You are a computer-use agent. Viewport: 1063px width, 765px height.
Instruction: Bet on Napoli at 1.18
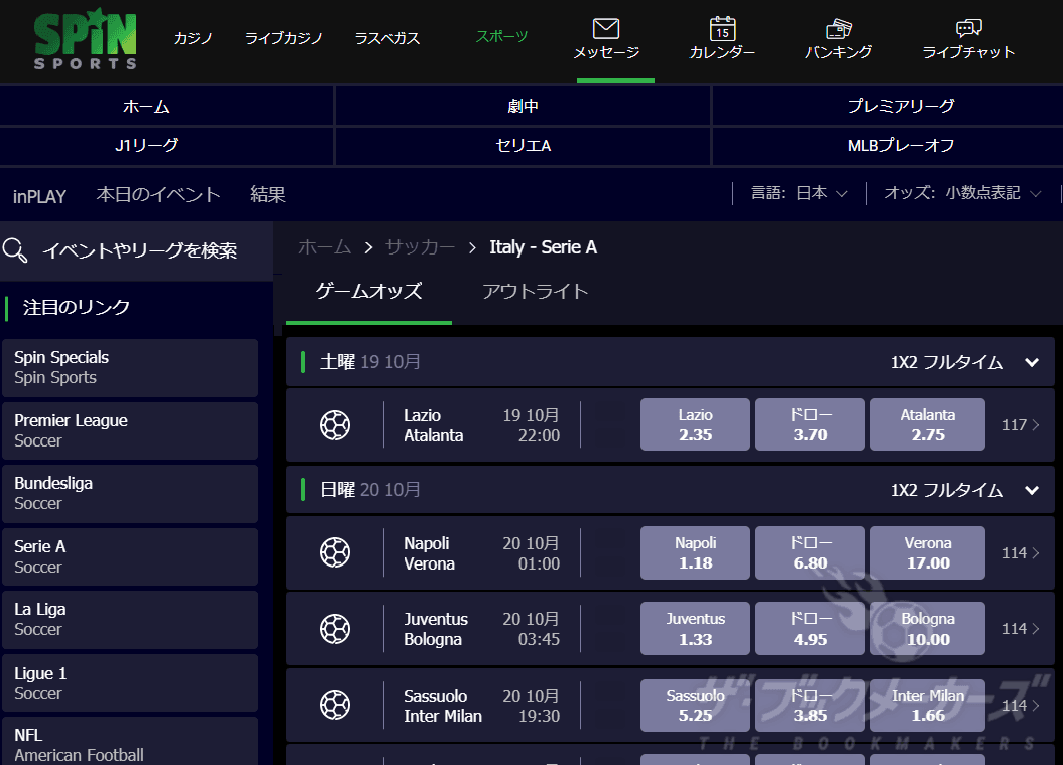pyautogui.click(x=695, y=553)
